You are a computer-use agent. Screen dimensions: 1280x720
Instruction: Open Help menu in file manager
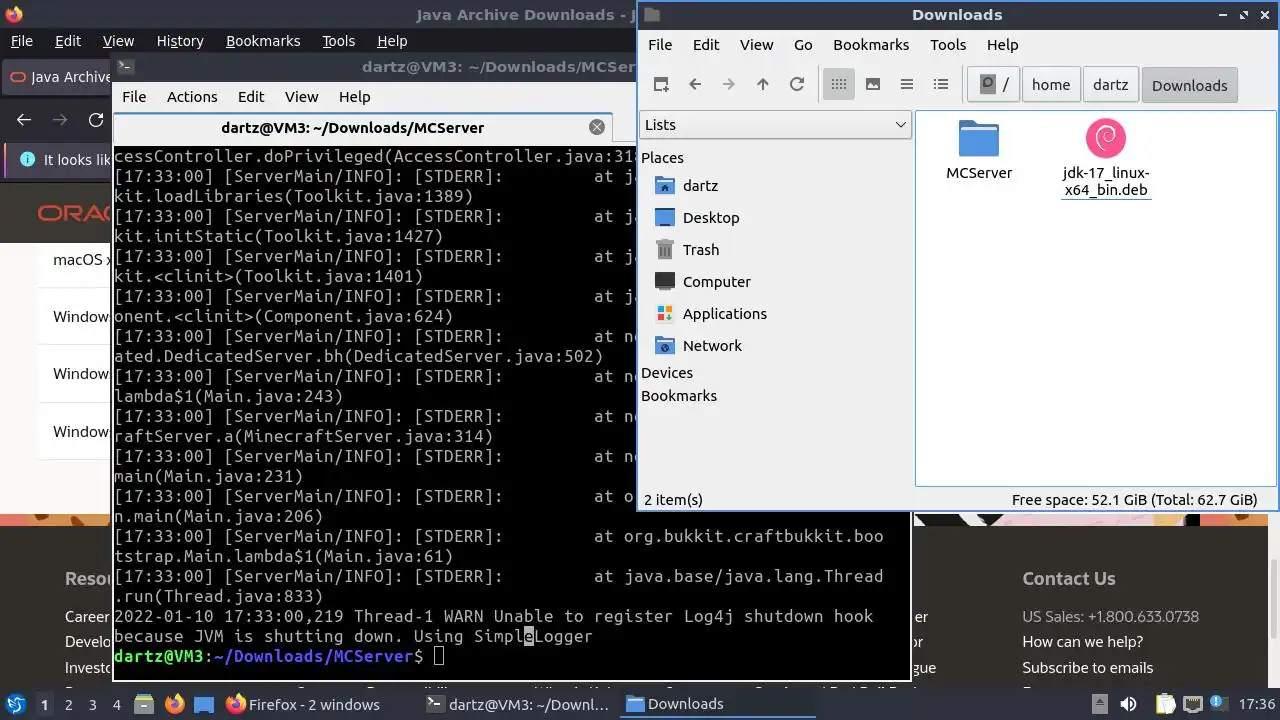pyautogui.click(x=1002, y=45)
